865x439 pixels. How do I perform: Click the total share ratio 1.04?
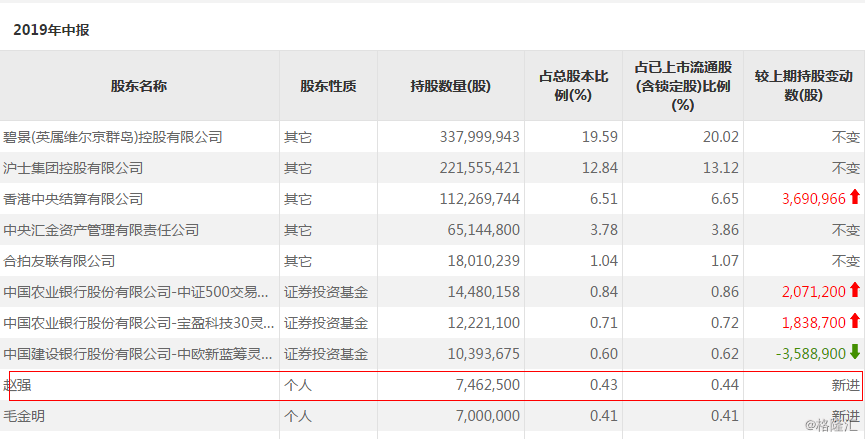[x=604, y=261]
